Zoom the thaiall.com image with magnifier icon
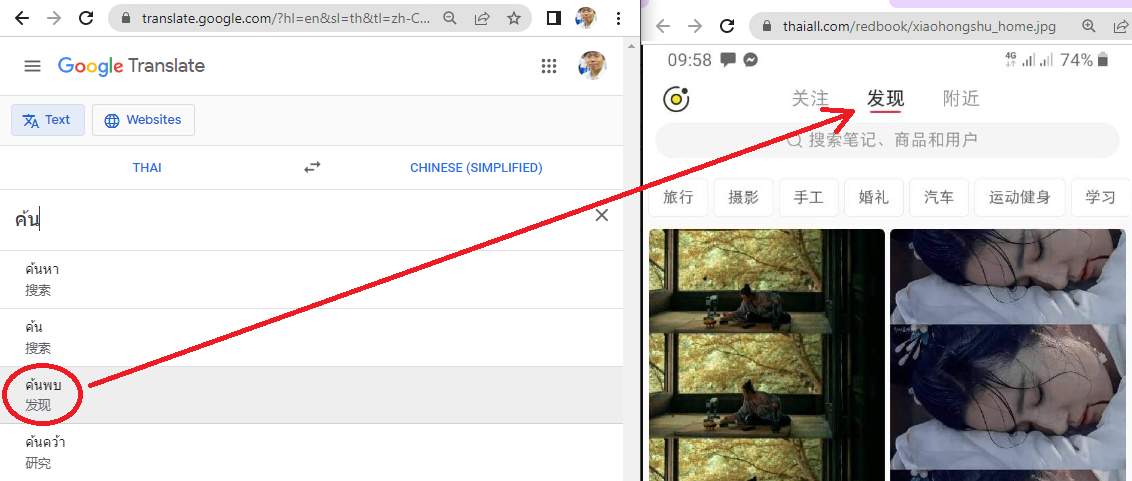1132x481 pixels. pyautogui.click(x=1089, y=26)
